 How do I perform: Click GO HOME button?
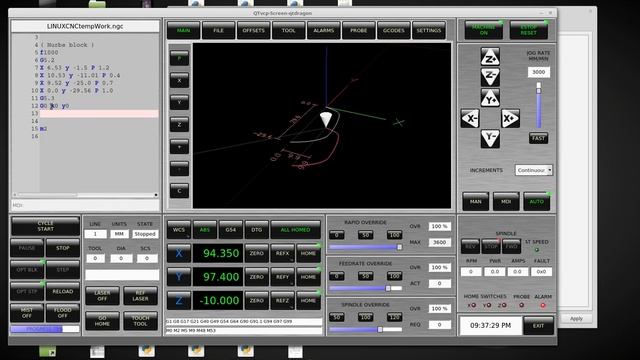[102, 321]
